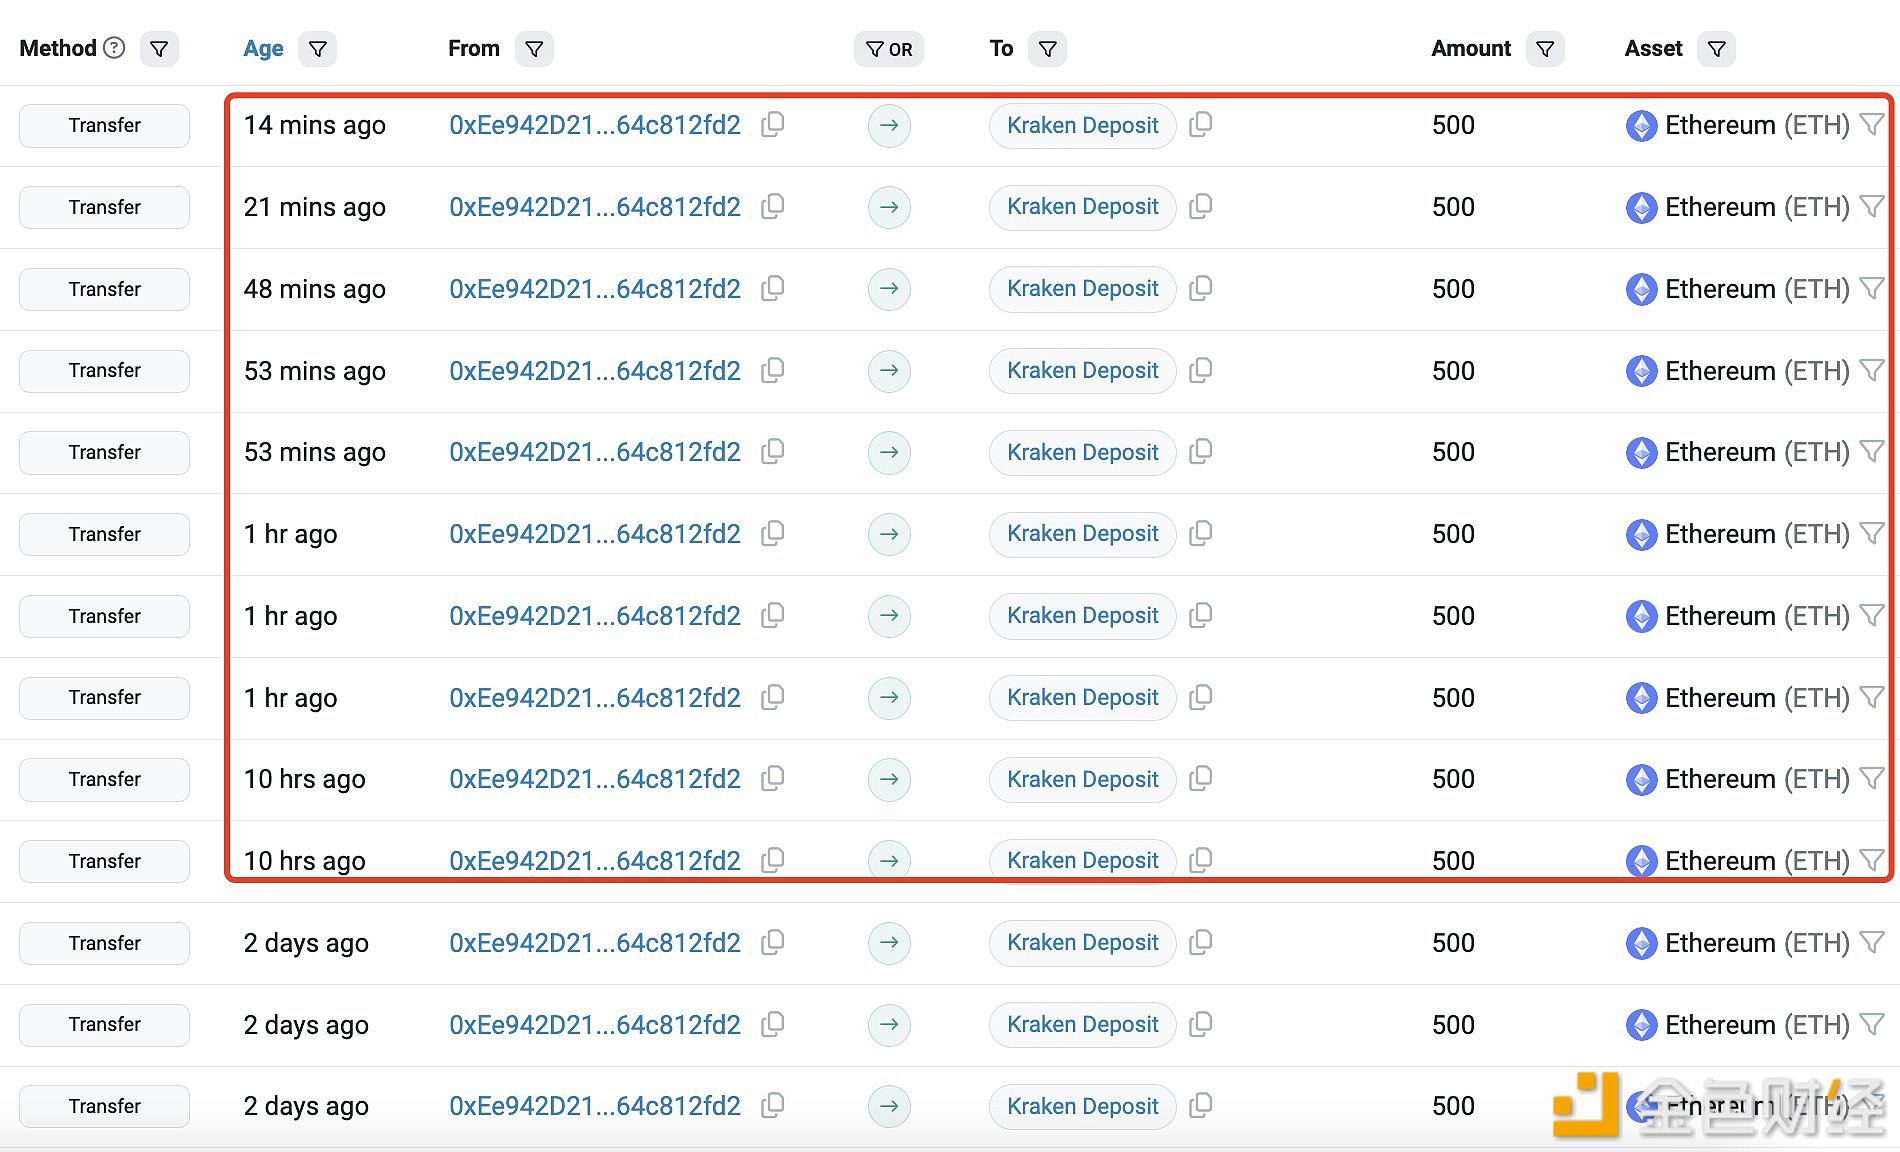Select the "14 mins ago" age text
Screen dimensions: 1900x1152
click(315, 125)
